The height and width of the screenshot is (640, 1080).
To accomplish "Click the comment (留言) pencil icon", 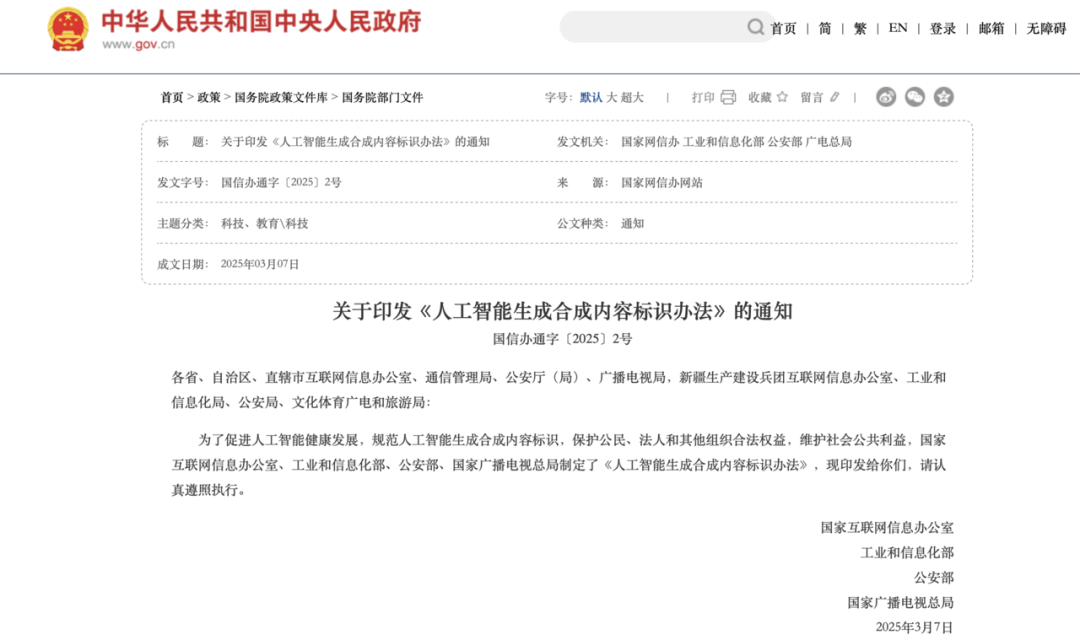I will (x=835, y=97).
